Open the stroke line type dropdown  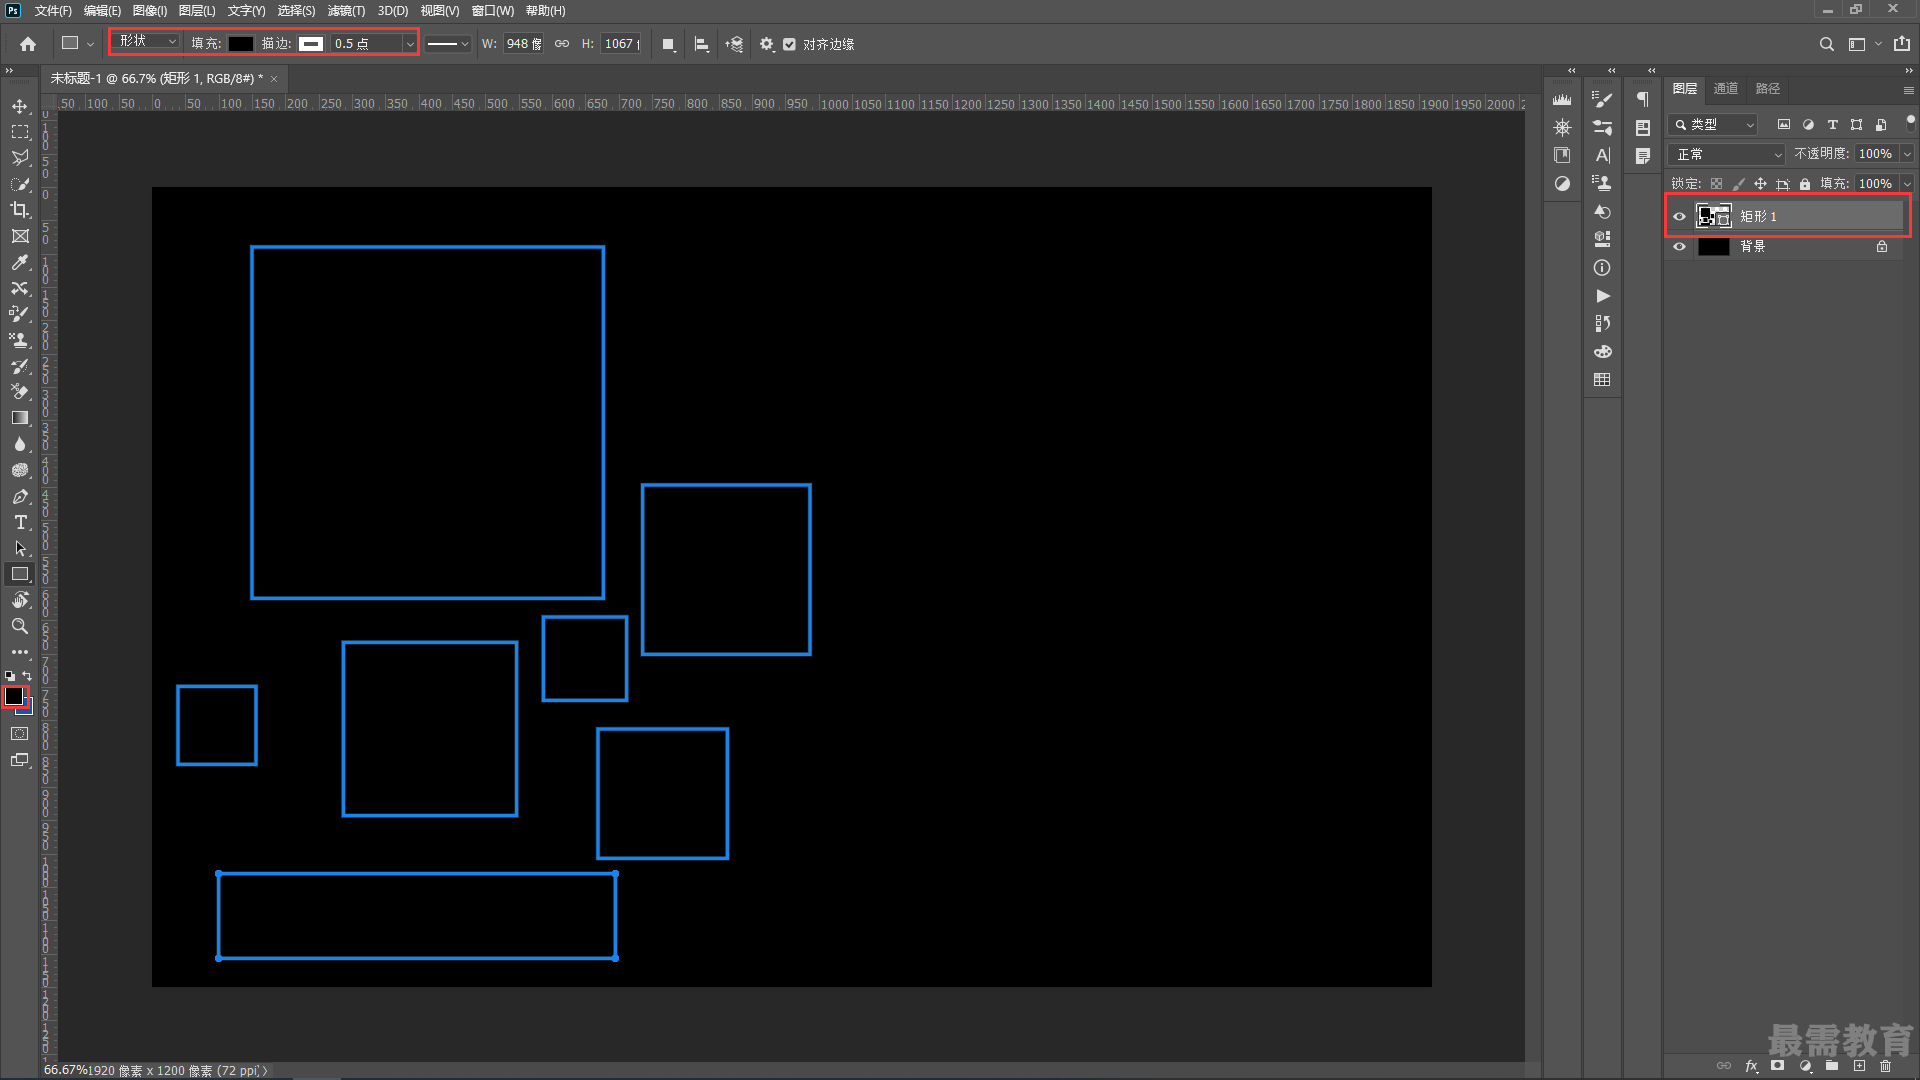coord(448,44)
